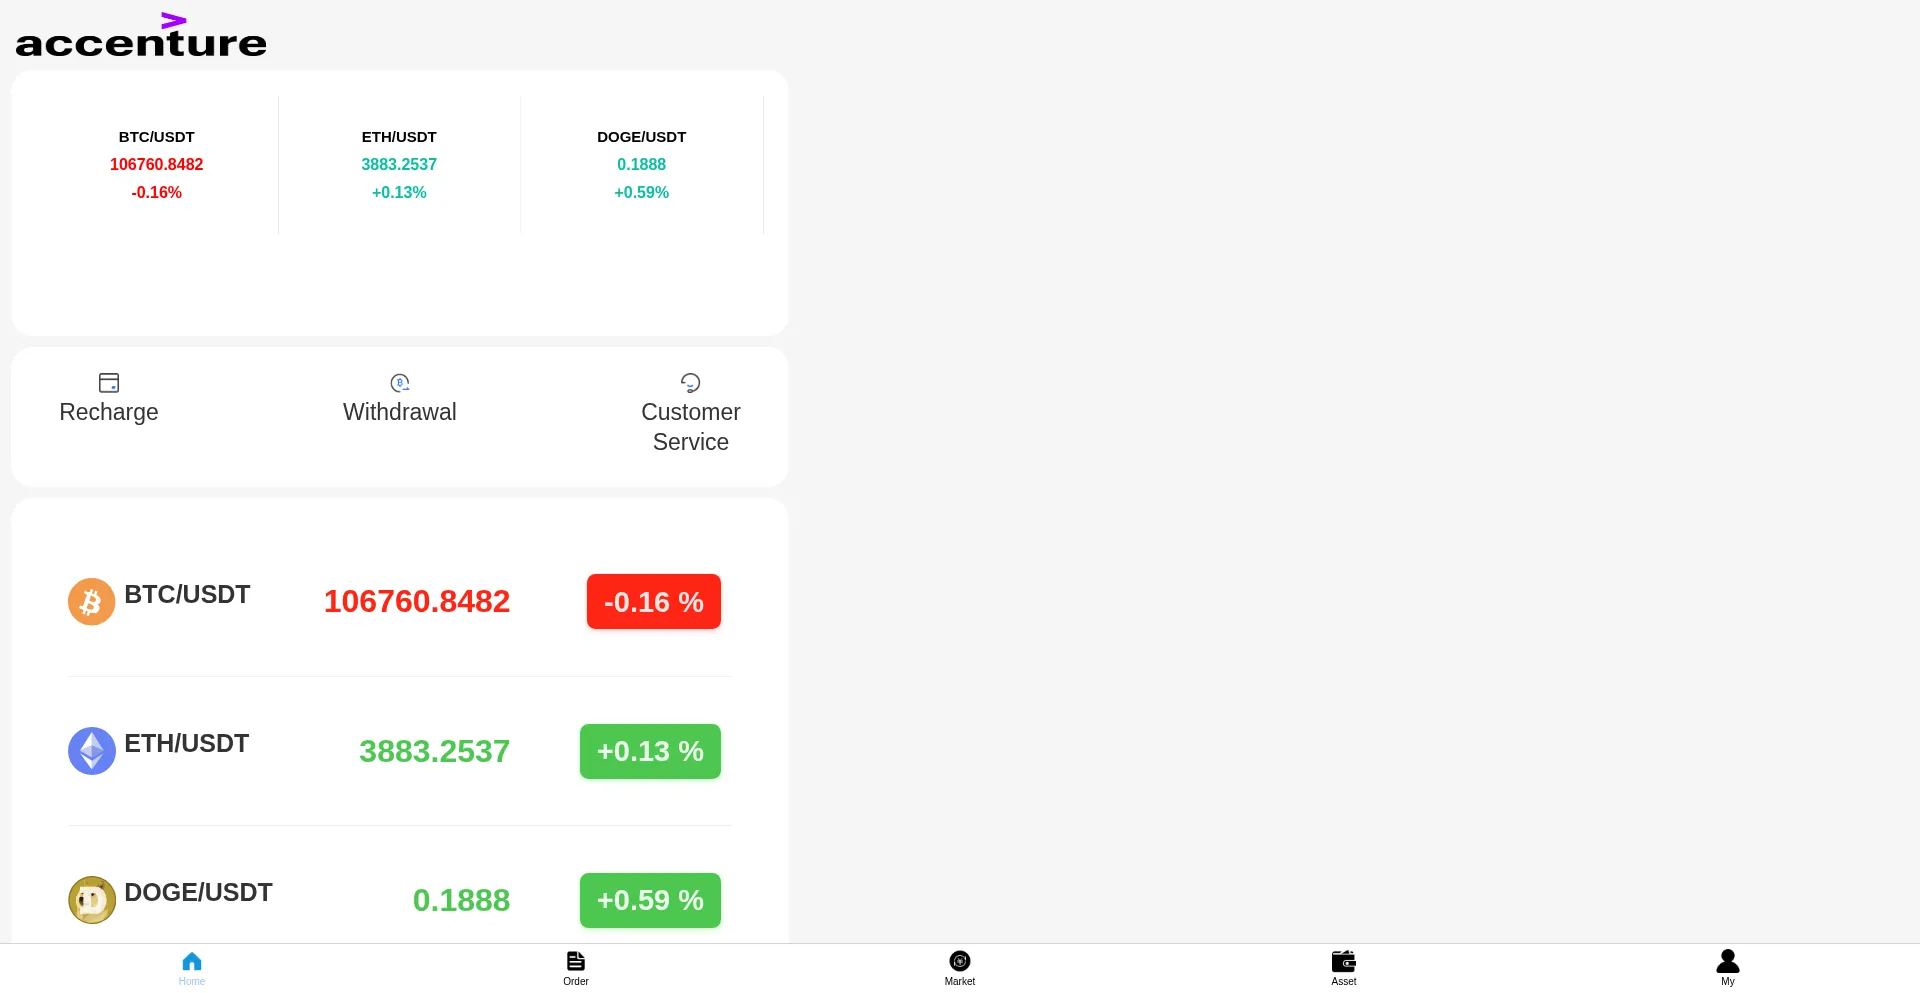Switch to the Order tab
The height and width of the screenshot is (993, 1920).
576,967
